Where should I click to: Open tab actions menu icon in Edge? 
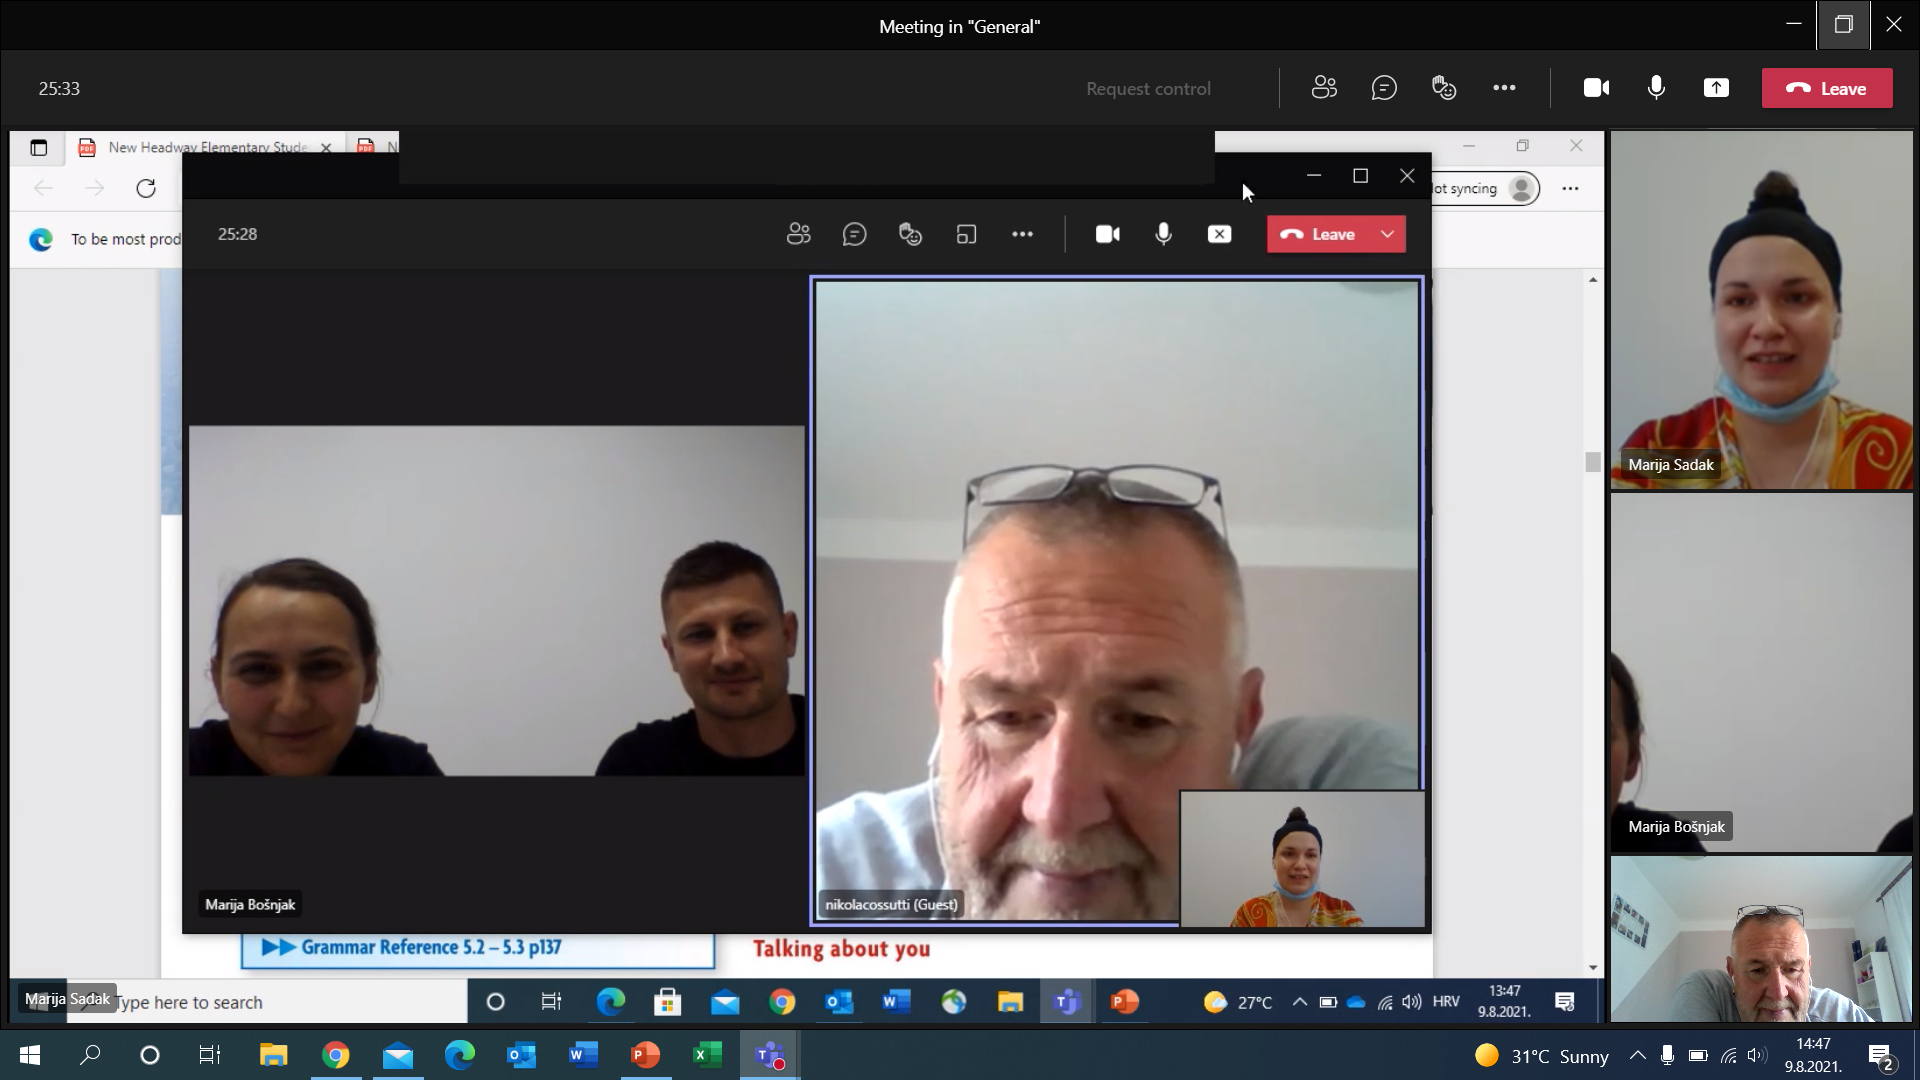pos(38,148)
